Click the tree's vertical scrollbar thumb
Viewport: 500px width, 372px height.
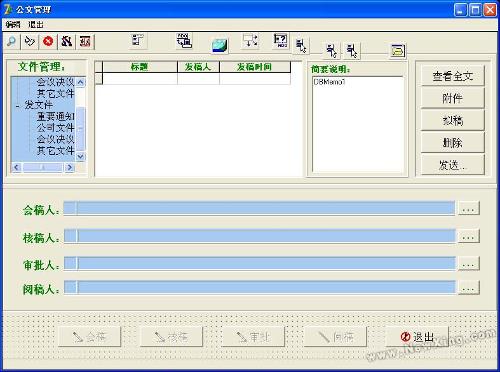81,128
